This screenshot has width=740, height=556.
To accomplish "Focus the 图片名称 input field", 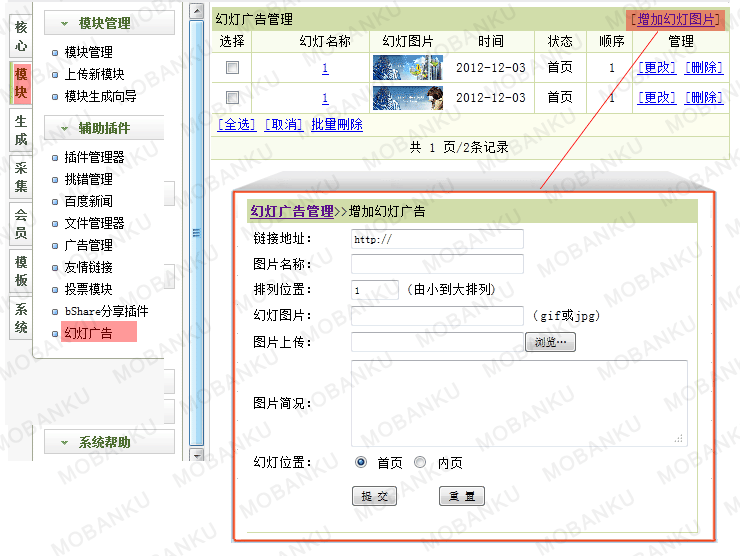I will click(x=437, y=264).
